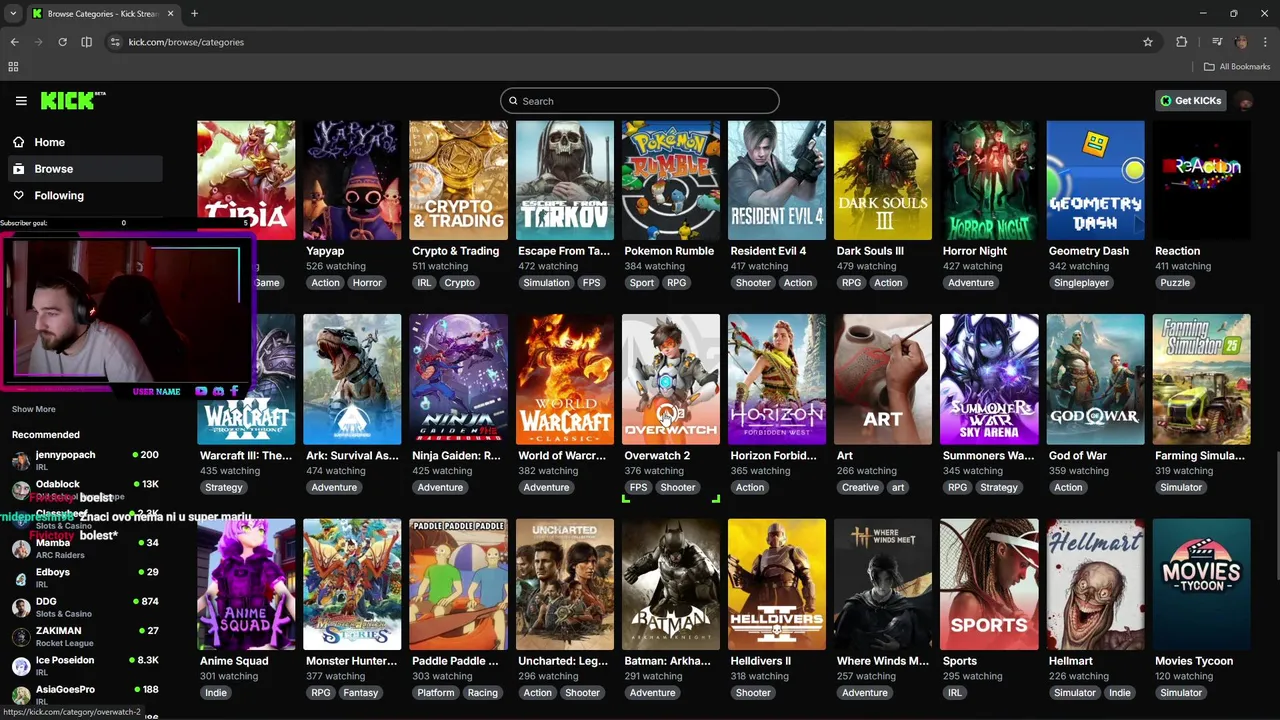Open Movies Tycoon category thumbnail
Viewport: 1280px width, 720px height.
tap(1202, 584)
